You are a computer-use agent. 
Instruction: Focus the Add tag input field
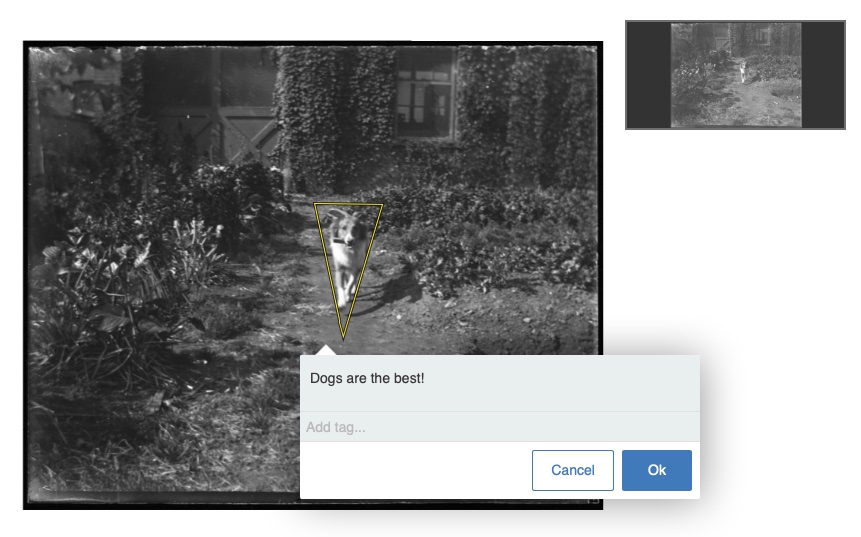[498, 427]
